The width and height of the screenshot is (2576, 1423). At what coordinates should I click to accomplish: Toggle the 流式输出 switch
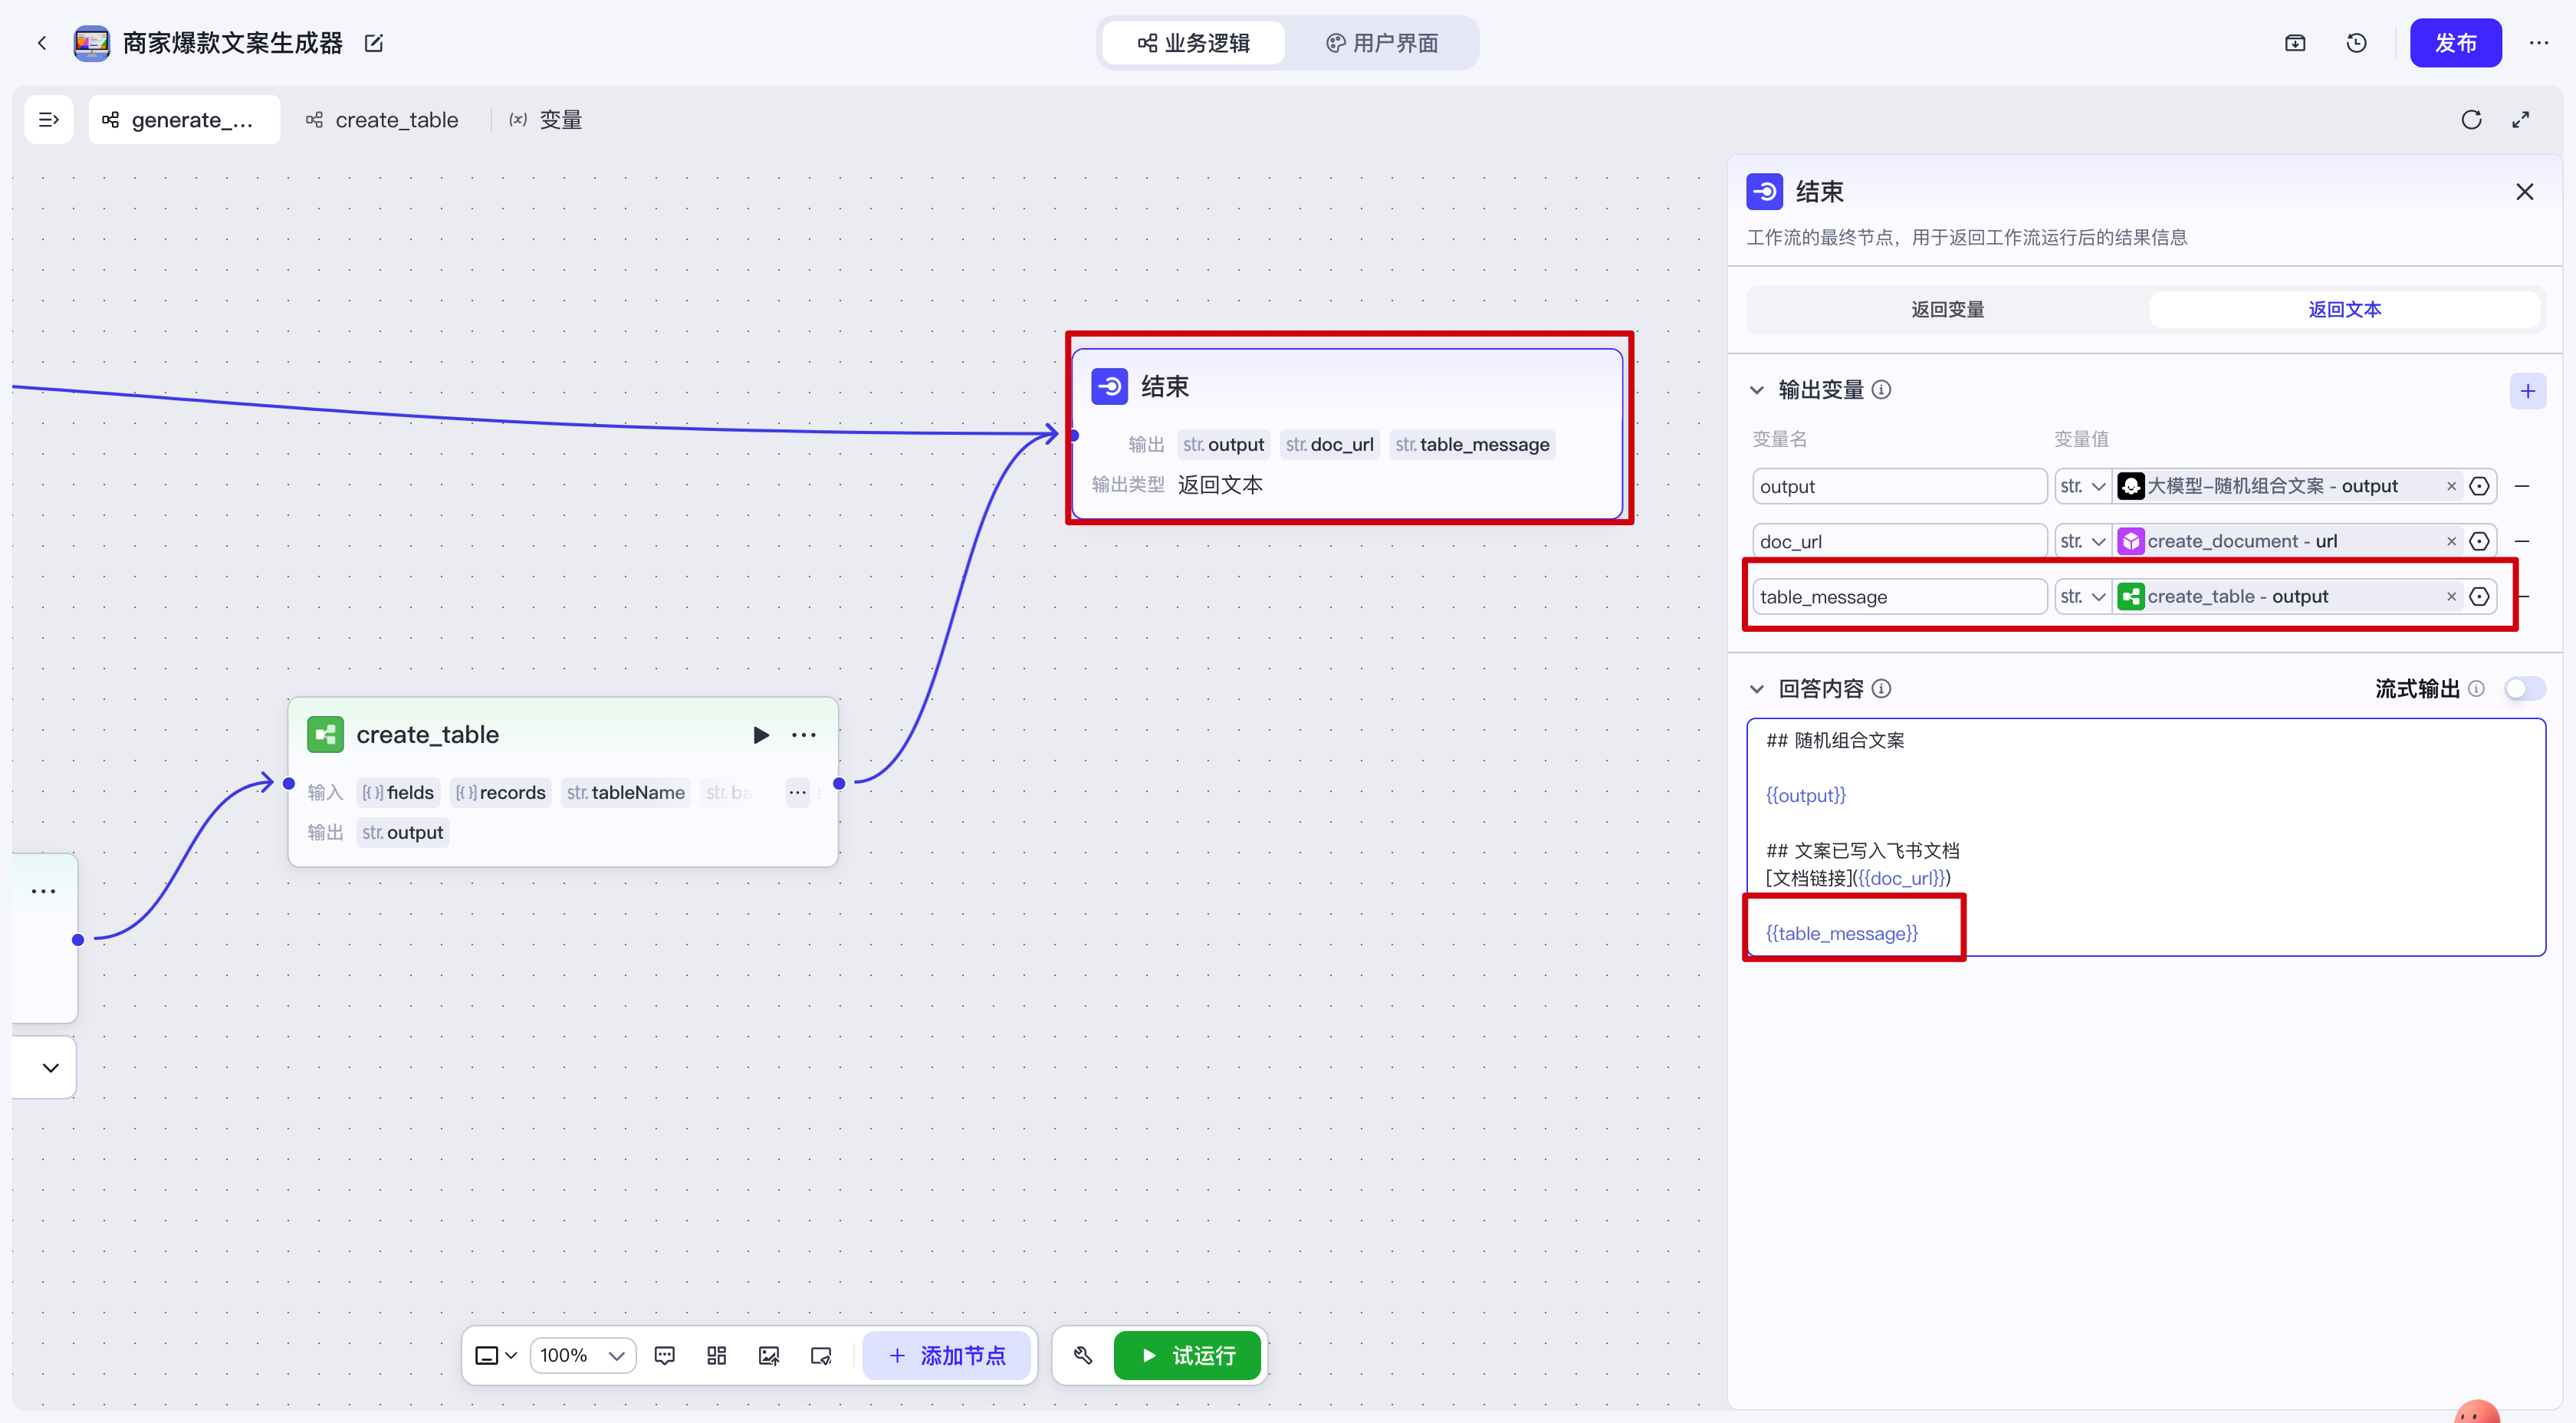tap(2523, 689)
